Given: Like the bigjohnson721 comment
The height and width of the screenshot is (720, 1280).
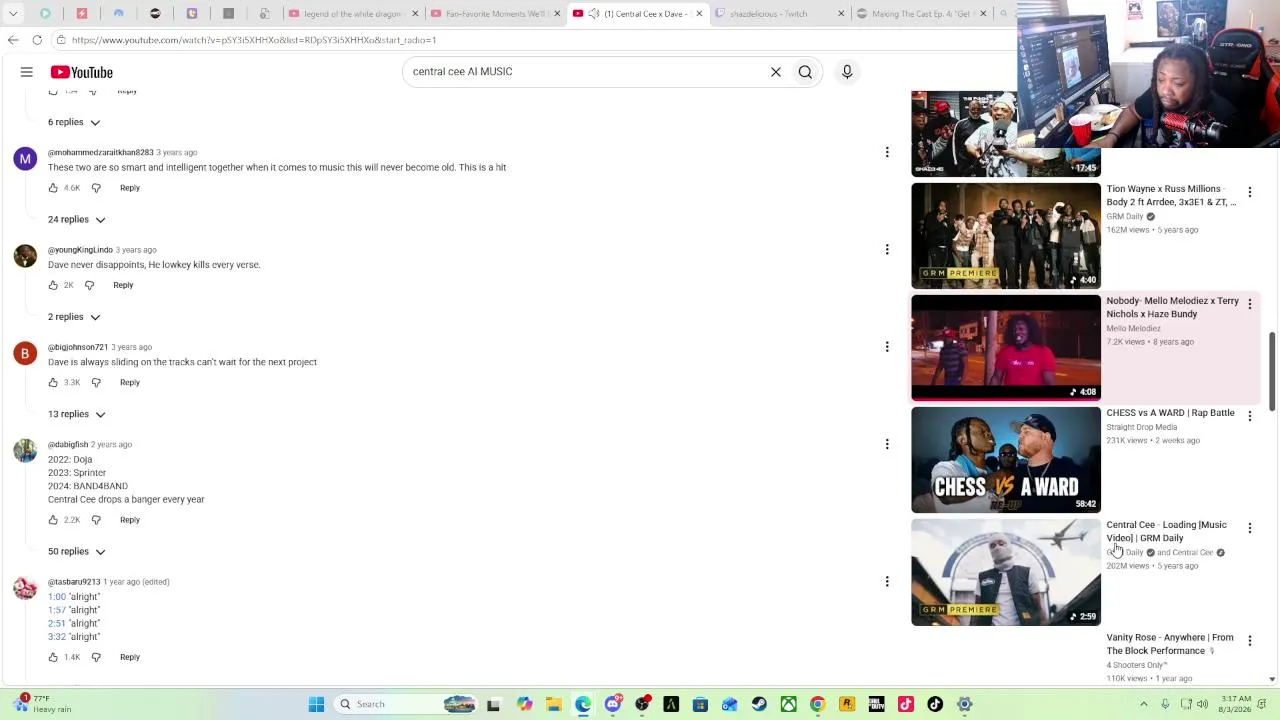Looking at the screenshot, I should 53,382.
